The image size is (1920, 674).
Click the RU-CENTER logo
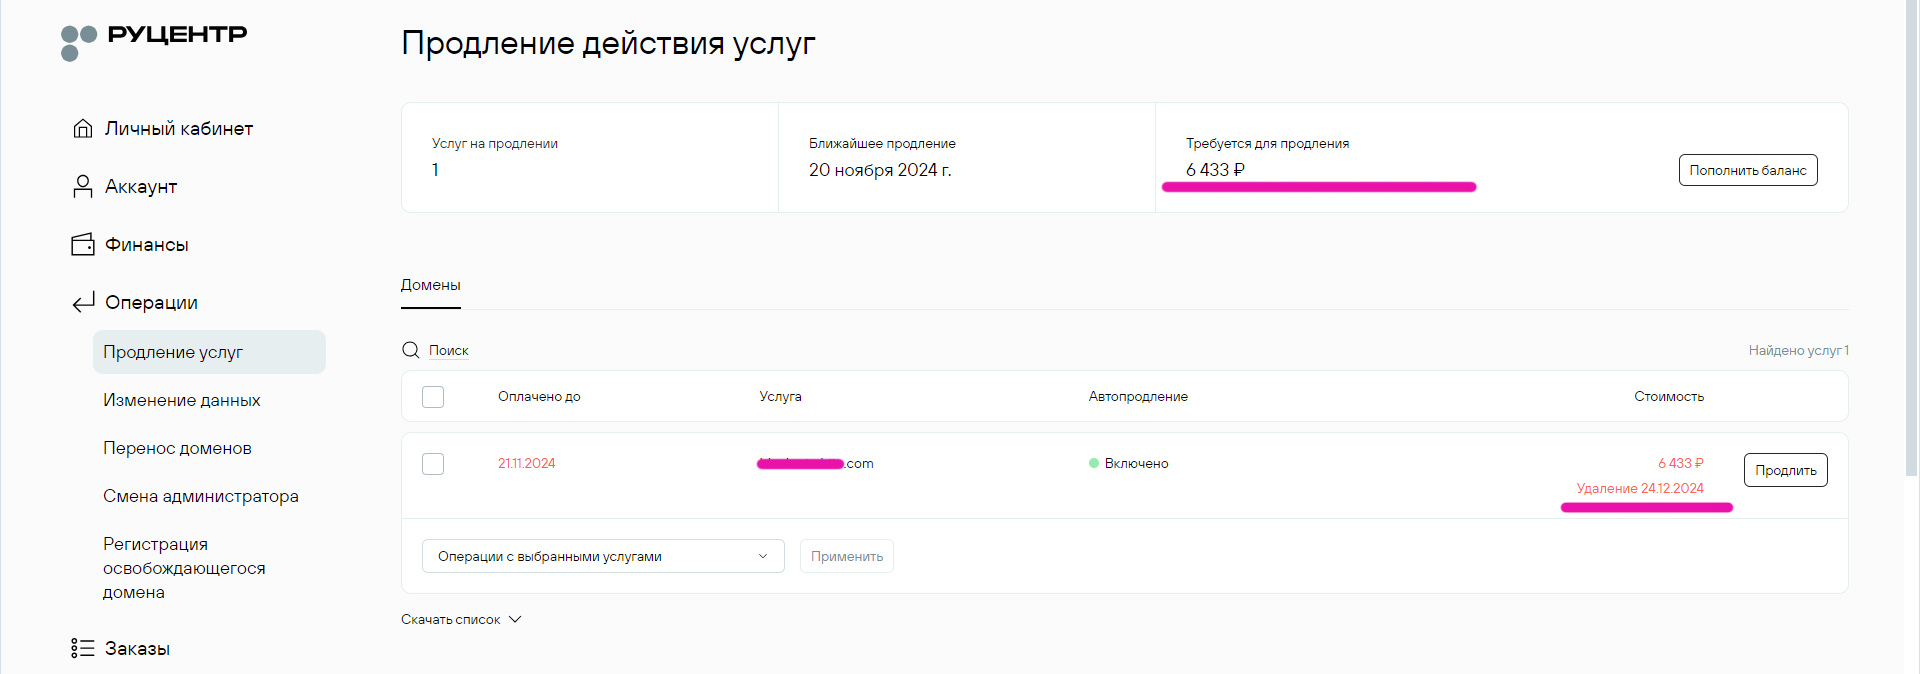coord(154,41)
